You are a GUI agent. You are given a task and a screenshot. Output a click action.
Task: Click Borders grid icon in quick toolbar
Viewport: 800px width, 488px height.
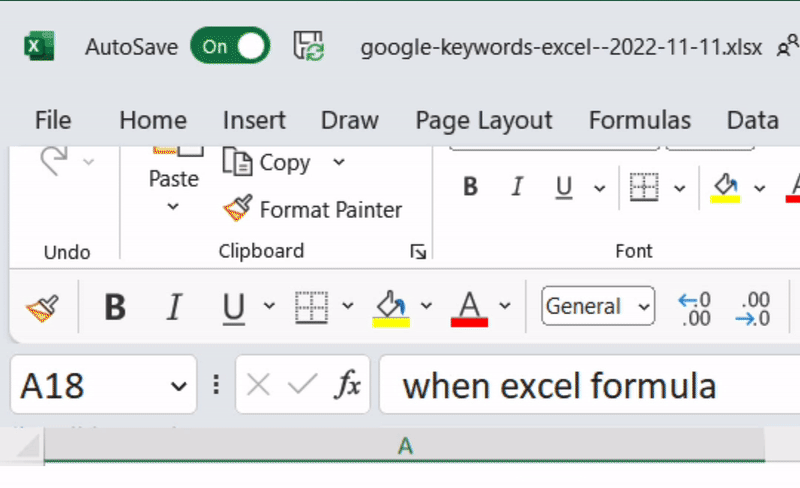[311, 307]
